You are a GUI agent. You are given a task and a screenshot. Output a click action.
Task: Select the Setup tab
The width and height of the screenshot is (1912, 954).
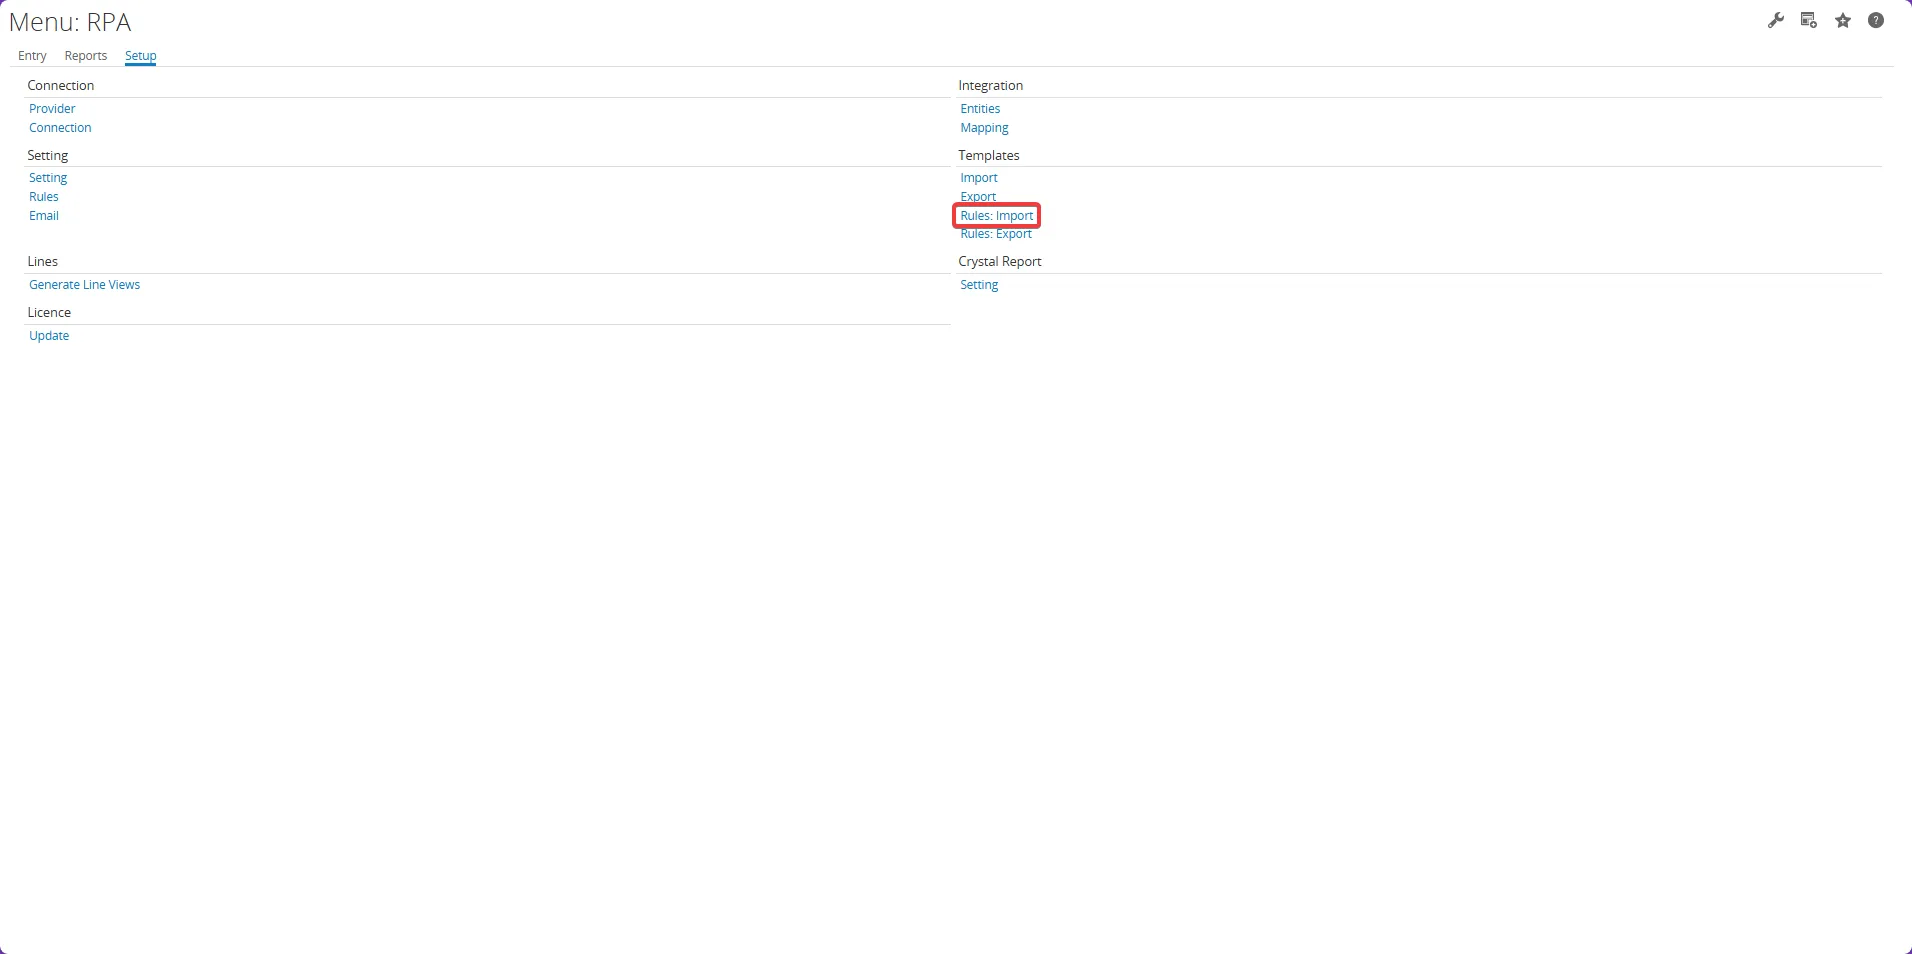point(139,55)
